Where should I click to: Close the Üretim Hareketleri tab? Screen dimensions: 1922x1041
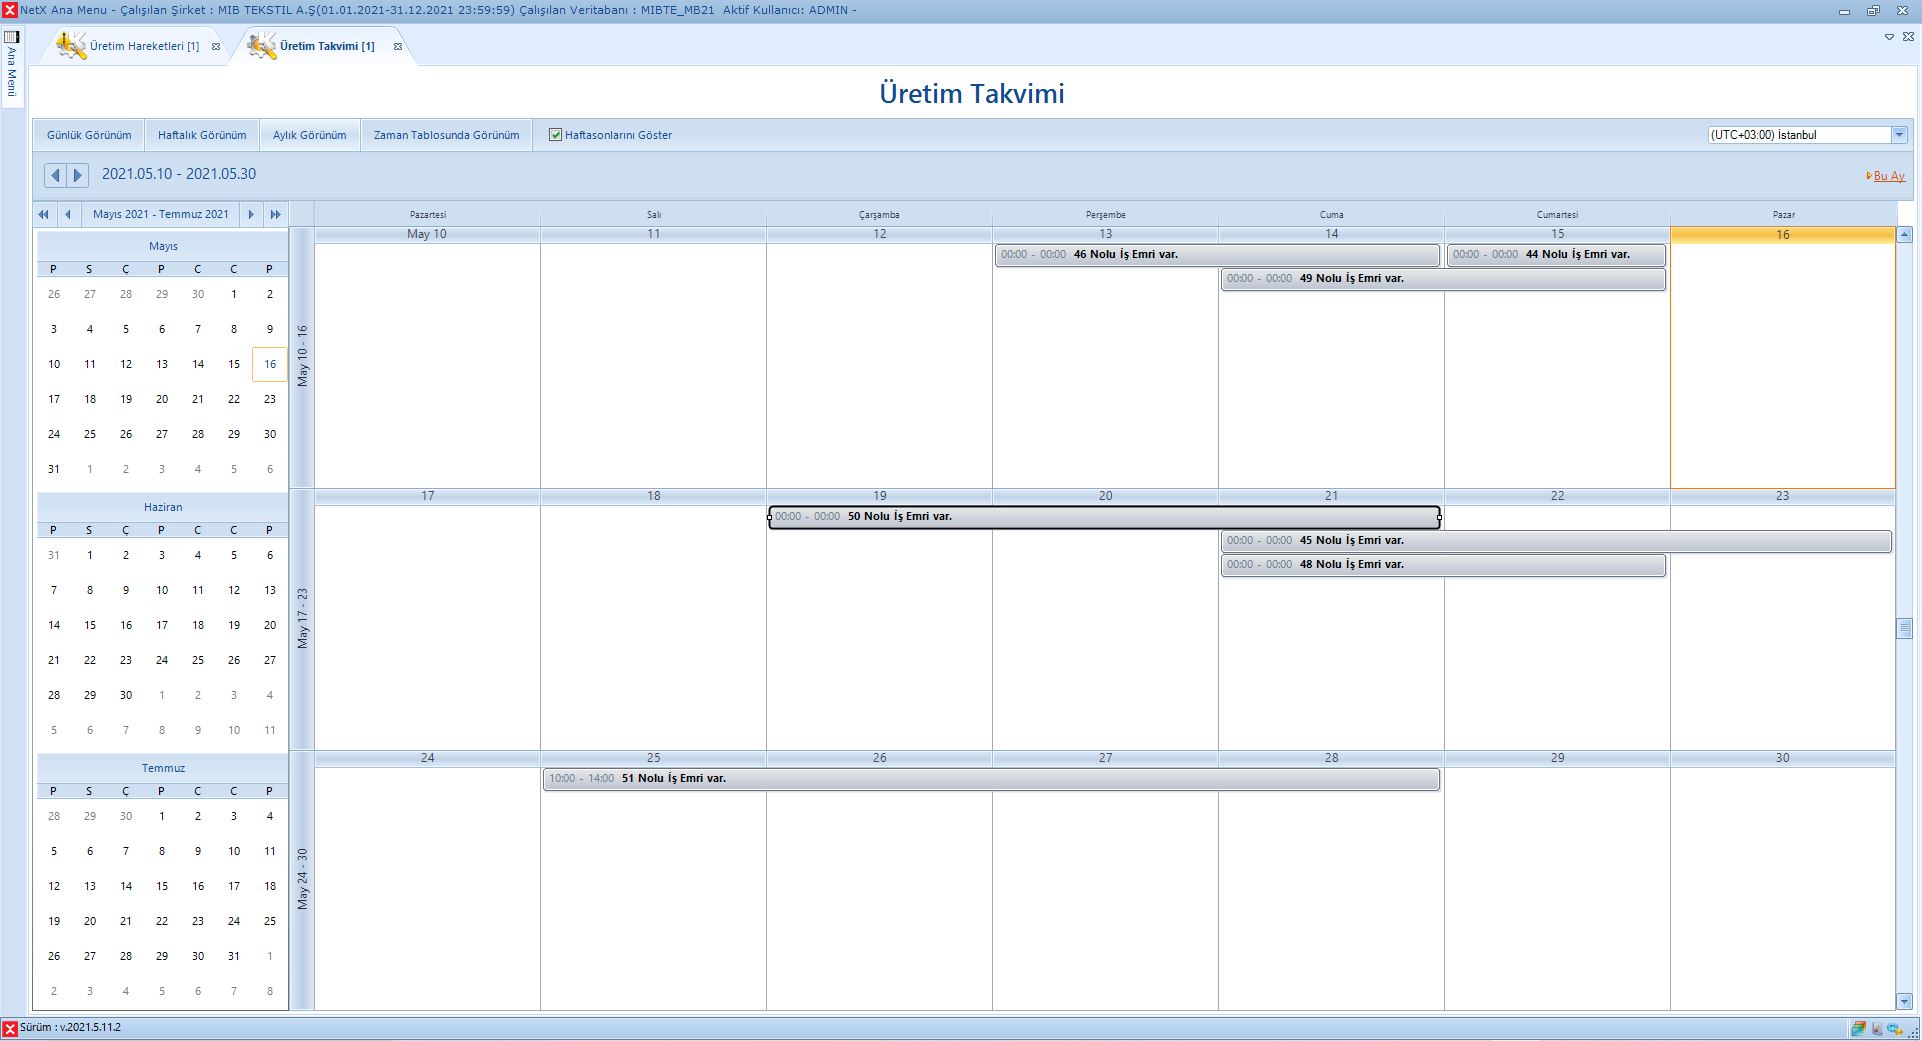(216, 47)
